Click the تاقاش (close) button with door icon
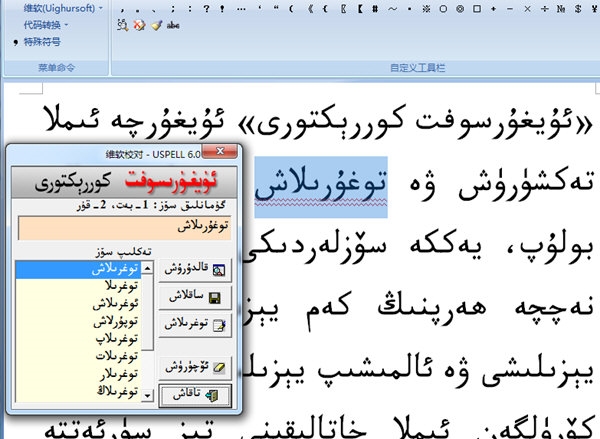The width and height of the screenshot is (600, 439). [x=195, y=395]
